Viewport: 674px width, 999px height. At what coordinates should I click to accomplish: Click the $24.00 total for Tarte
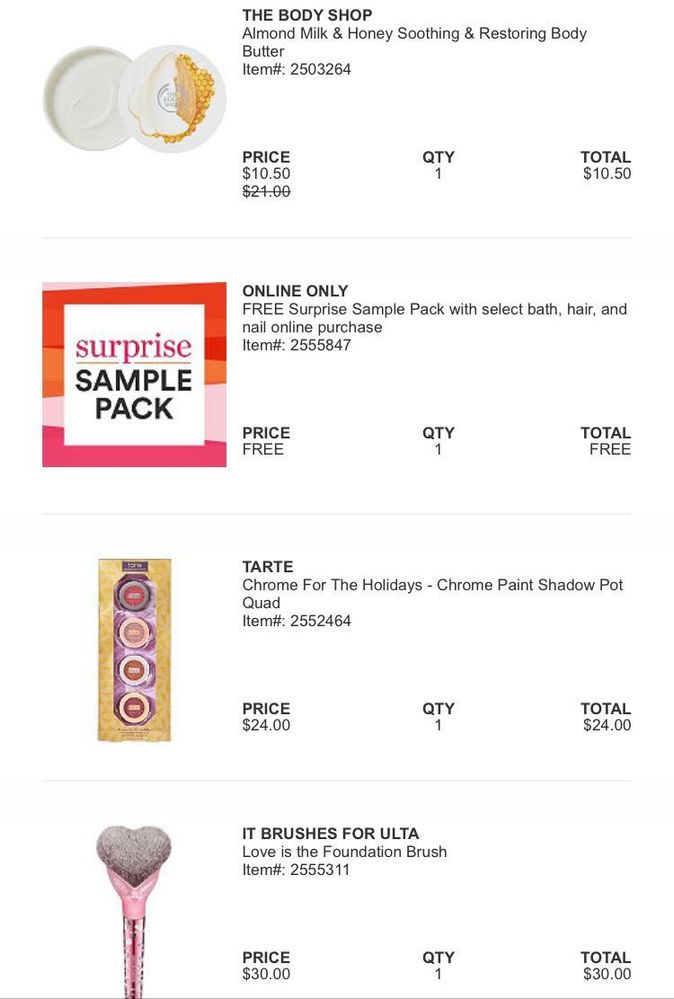pyautogui.click(x=607, y=725)
